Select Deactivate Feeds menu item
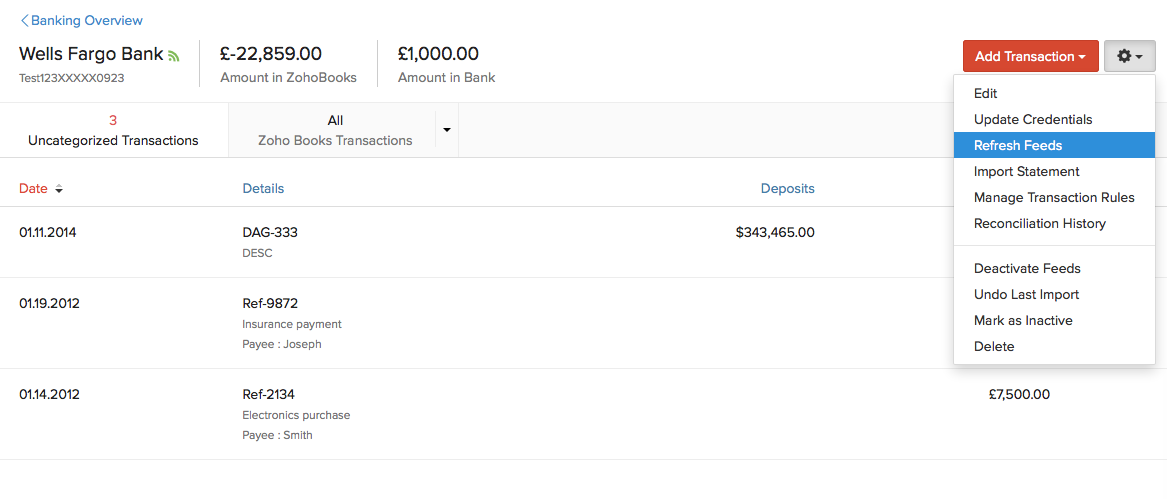The image size is (1167, 499). click(x=1027, y=268)
